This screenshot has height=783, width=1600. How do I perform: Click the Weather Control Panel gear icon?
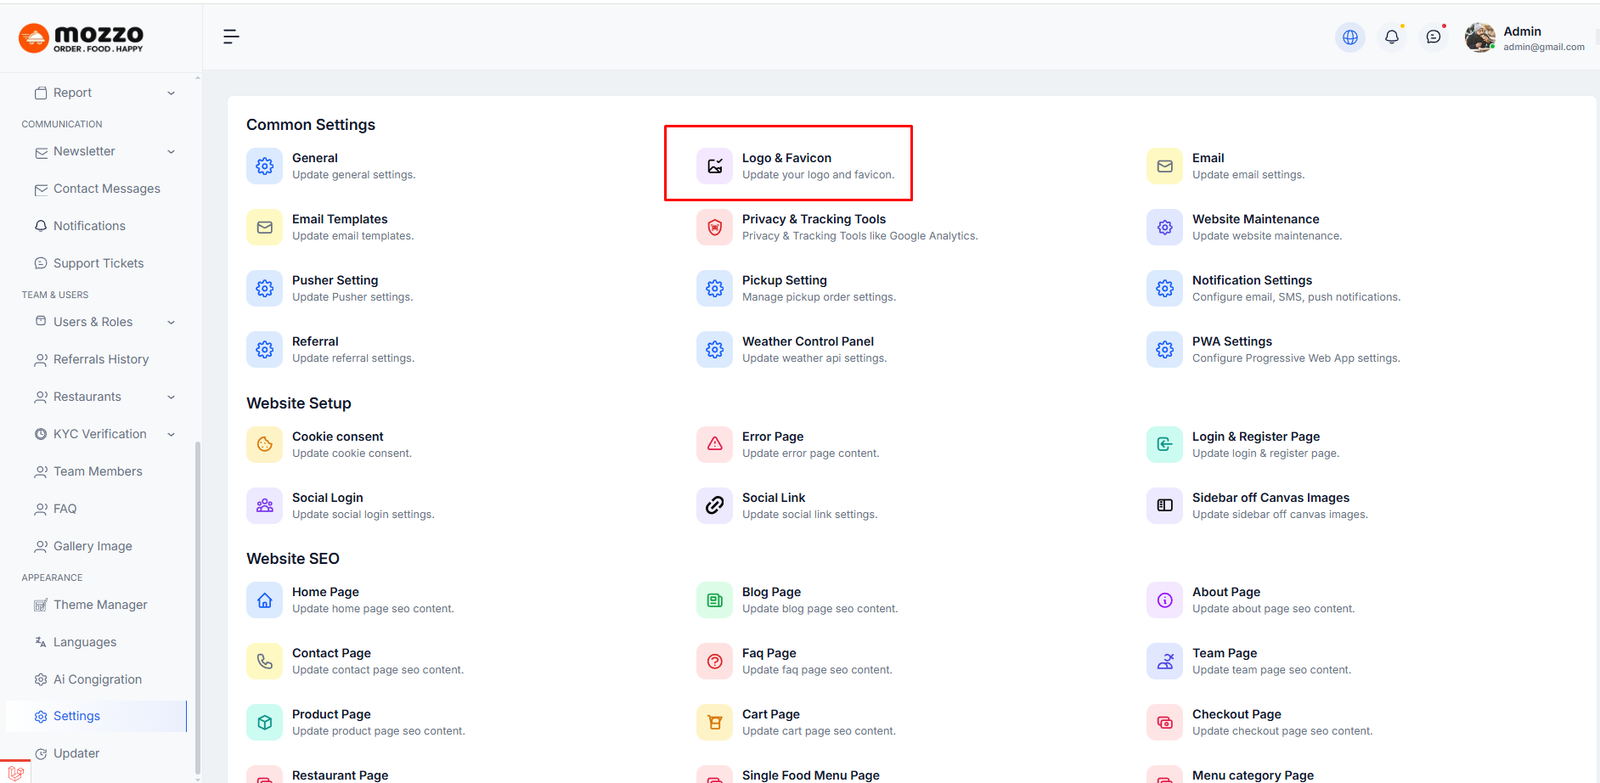[x=715, y=349]
